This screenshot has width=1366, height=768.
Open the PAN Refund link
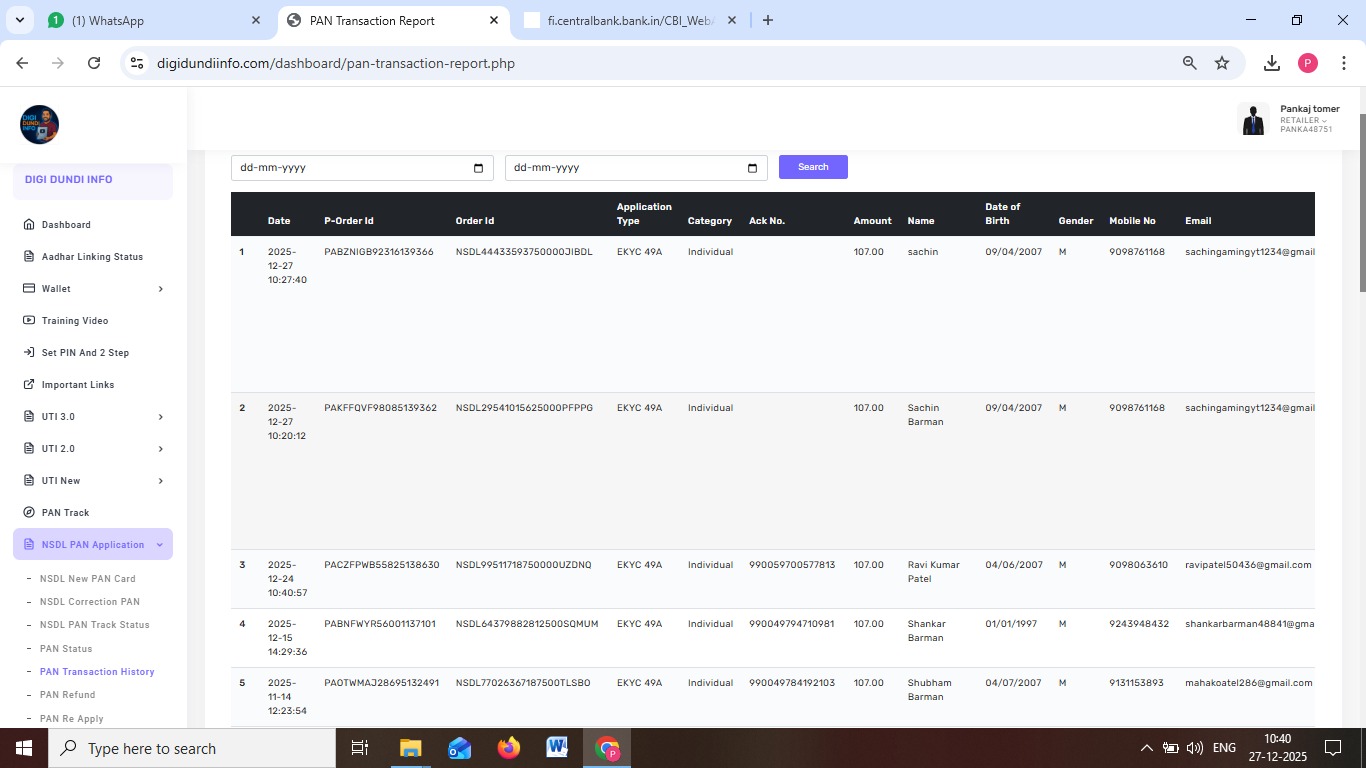point(67,695)
